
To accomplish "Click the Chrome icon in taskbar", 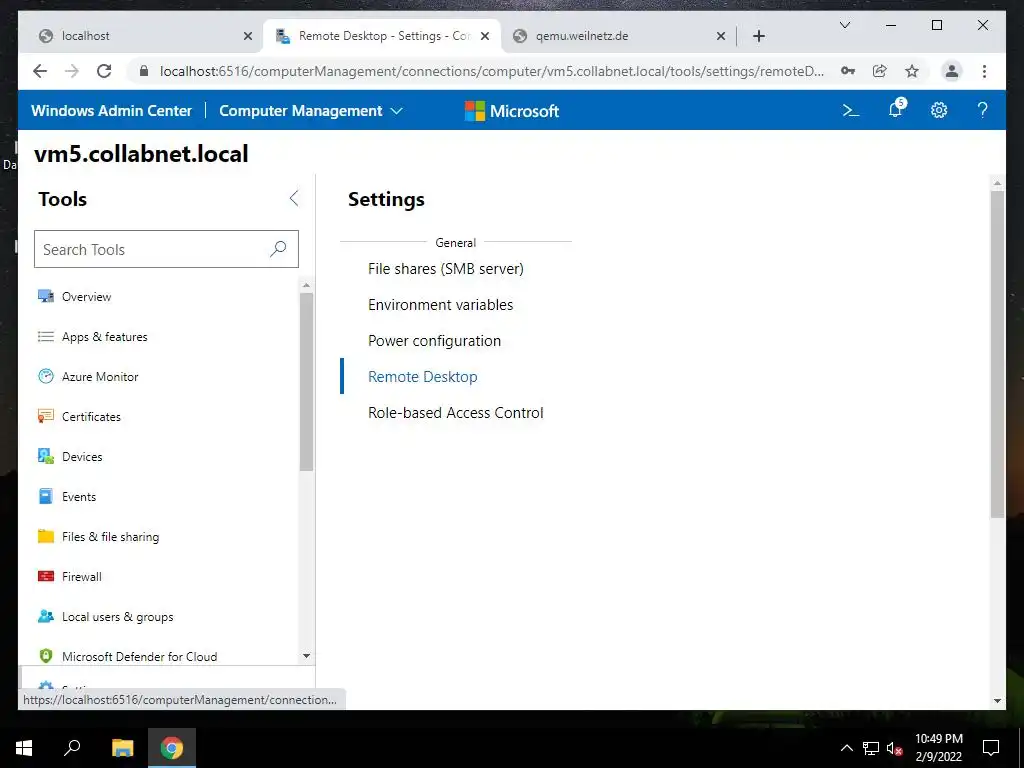I will point(172,748).
